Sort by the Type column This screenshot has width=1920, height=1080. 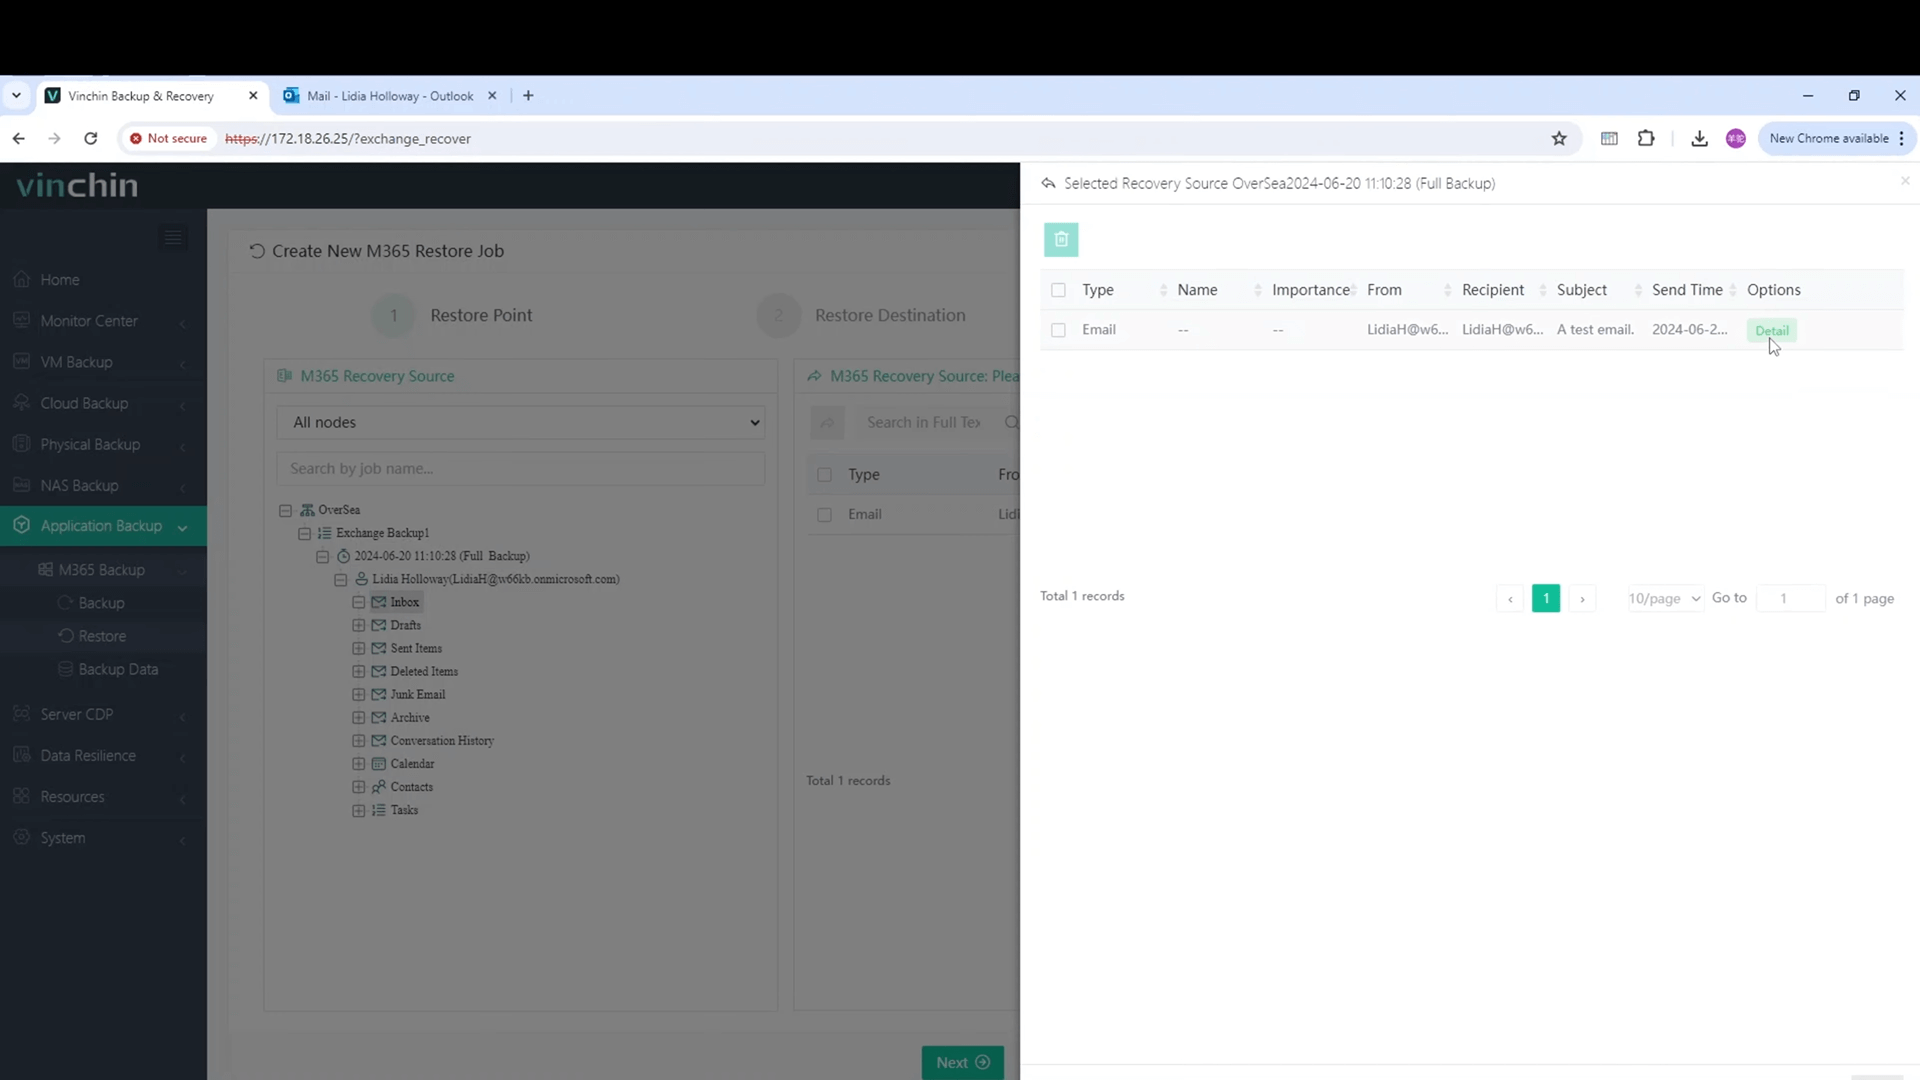pyautogui.click(x=1163, y=290)
